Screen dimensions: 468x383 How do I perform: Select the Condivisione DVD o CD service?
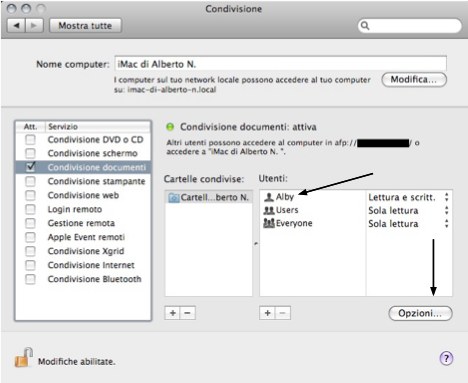point(95,139)
